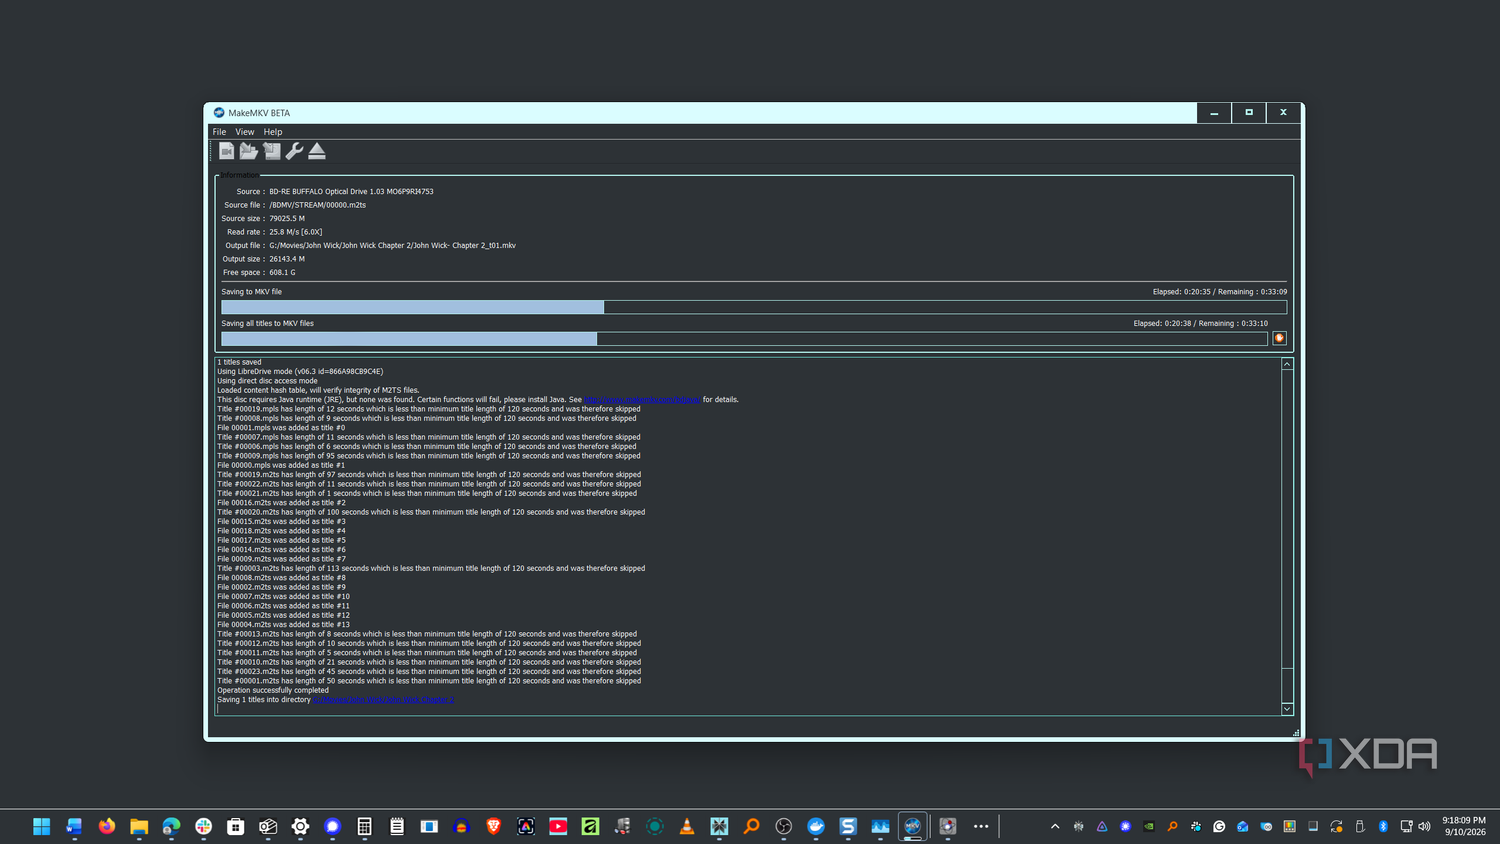Click the log scrollbar up arrow
Image resolution: width=1500 pixels, height=844 pixels.
[x=1287, y=364]
